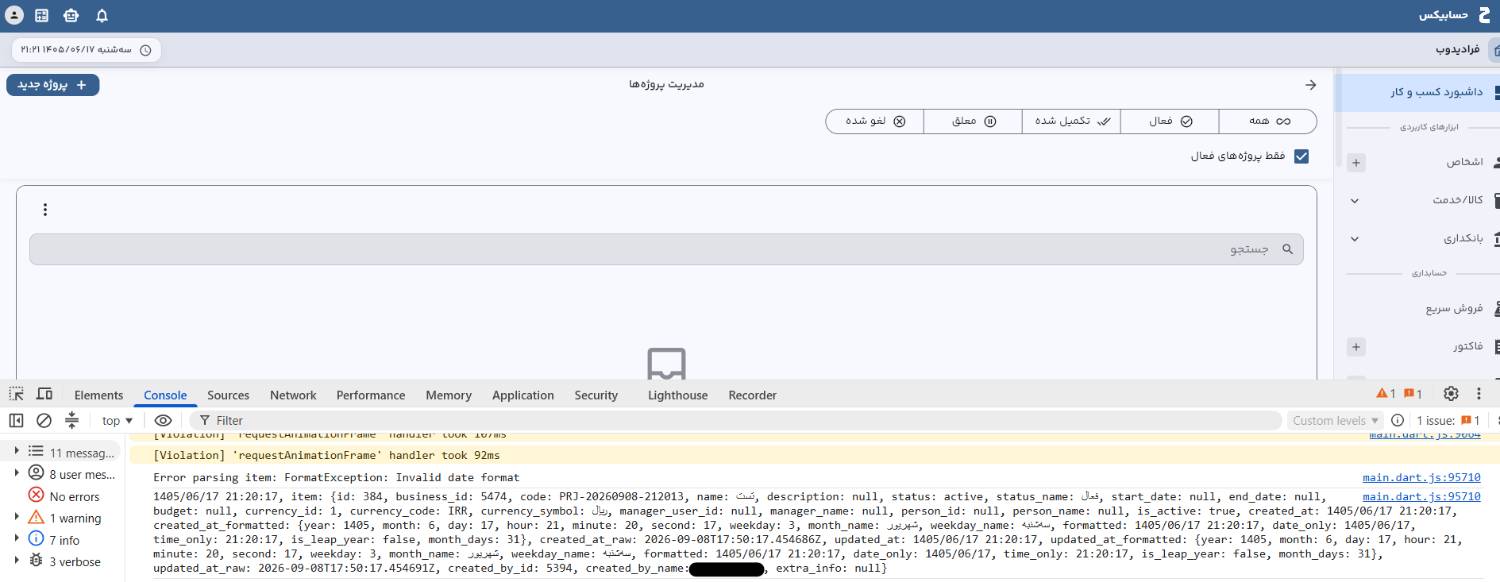1500x582 pixels.
Task: Click the project جستجو search field
Action: 667,249
